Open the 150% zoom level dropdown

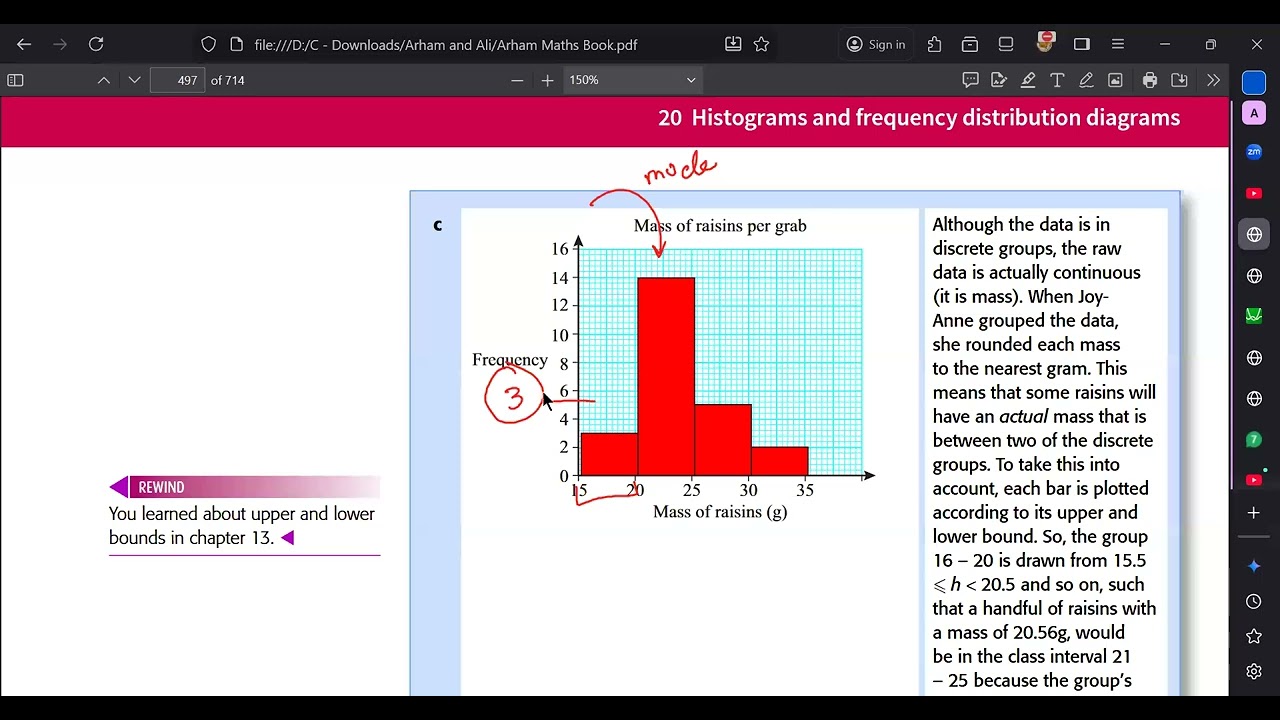tap(633, 80)
